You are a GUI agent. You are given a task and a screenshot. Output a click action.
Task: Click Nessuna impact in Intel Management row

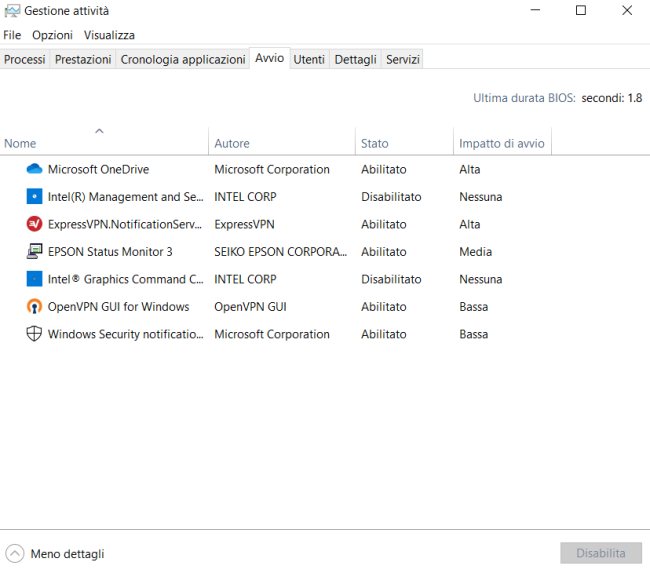point(480,197)
